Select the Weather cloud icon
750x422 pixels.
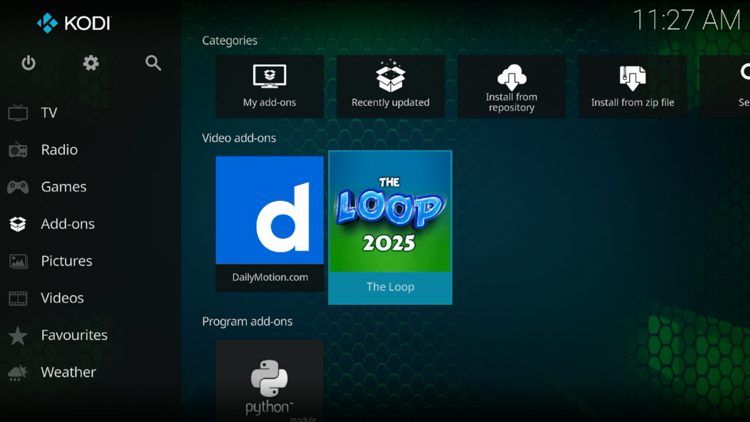pos(18,372)
